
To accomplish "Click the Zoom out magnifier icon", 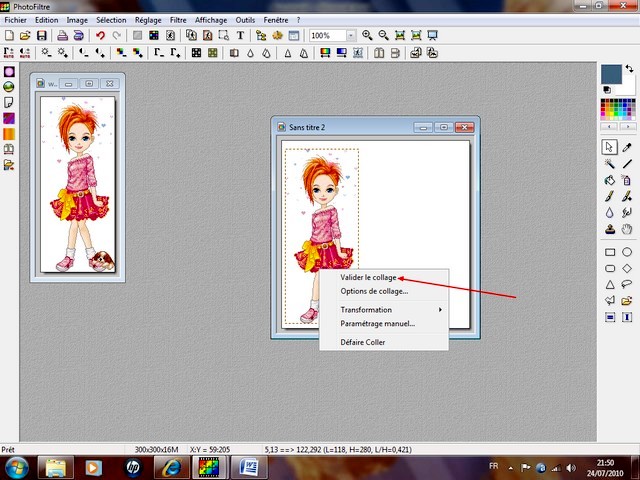I will tap(383, 36).
